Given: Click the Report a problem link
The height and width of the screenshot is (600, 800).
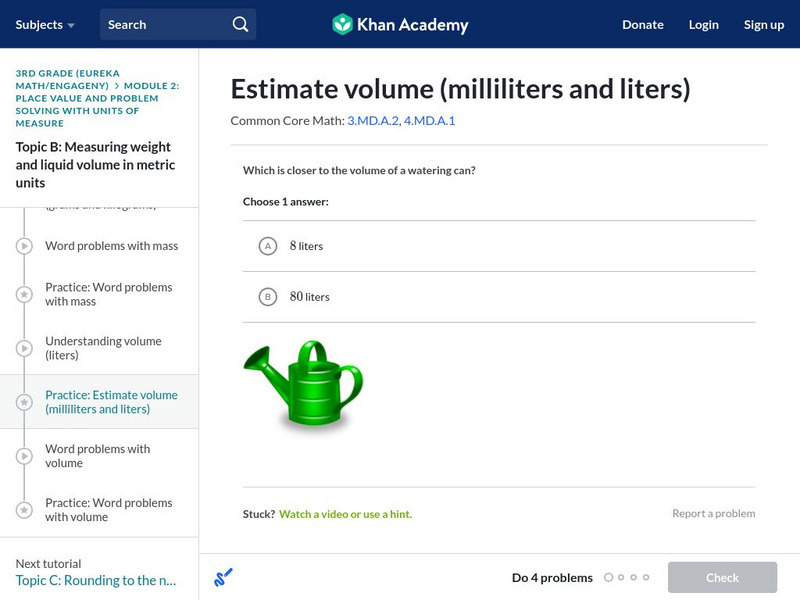Looking at the screenshot, I should pos(714,512).
